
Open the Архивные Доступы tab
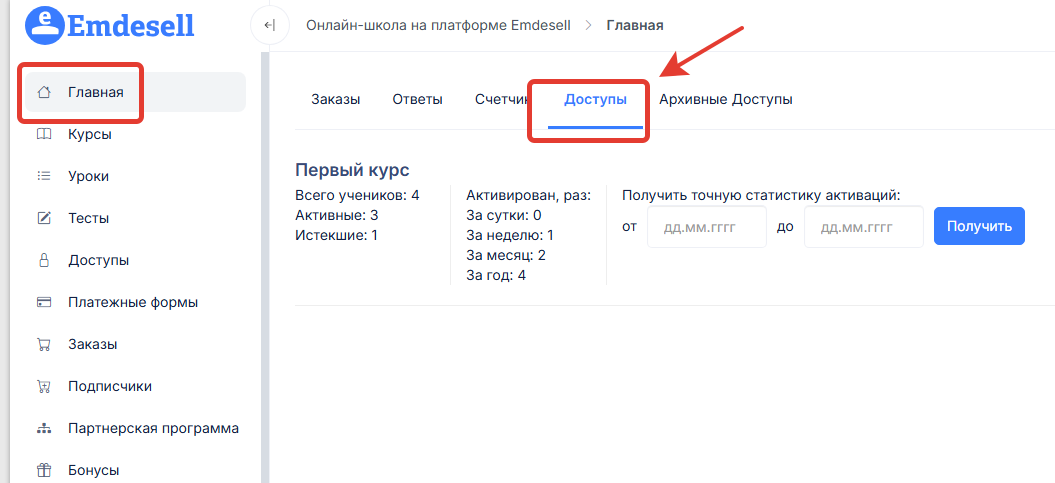tap(725, 99)
